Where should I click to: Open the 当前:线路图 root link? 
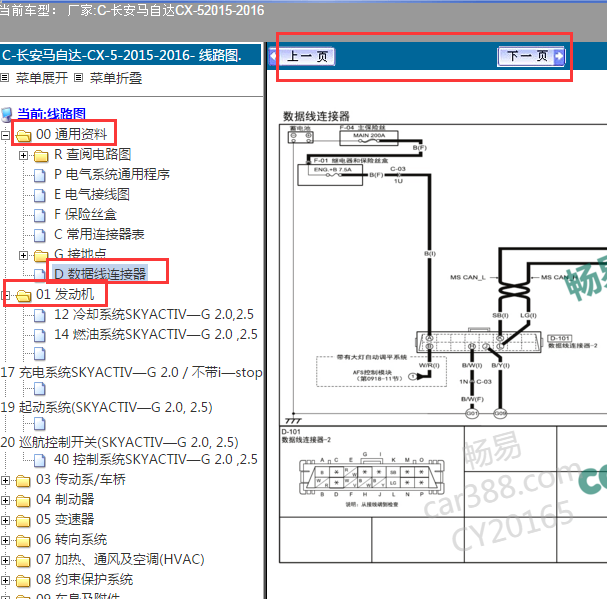51,114
